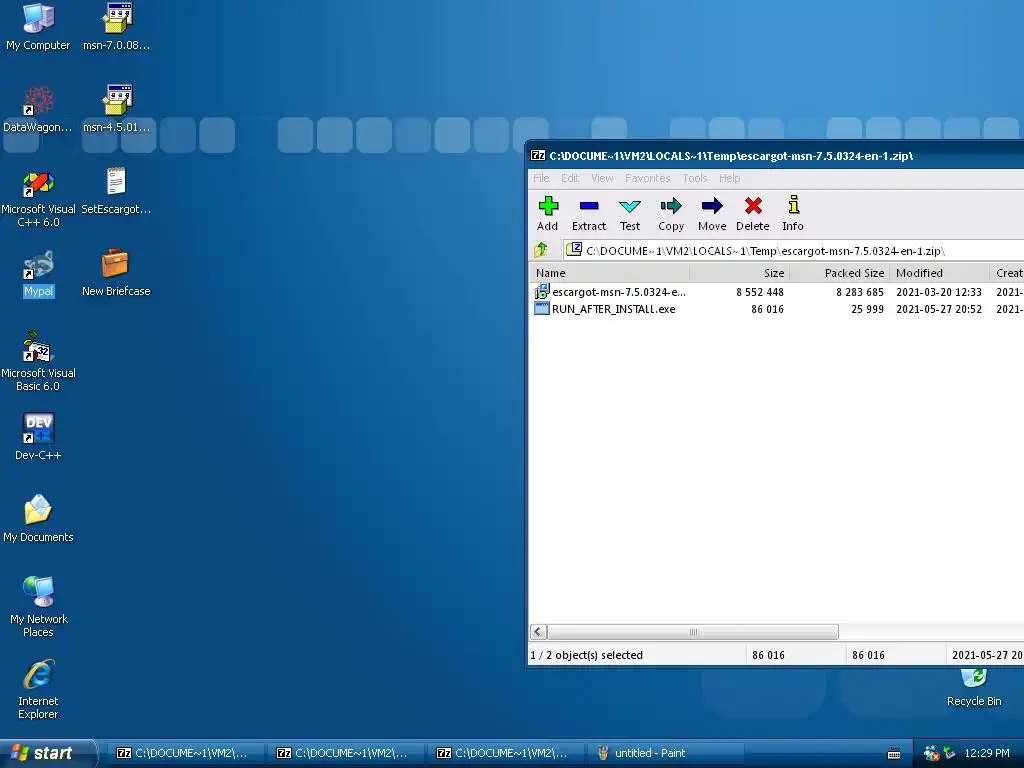Click packed size 25 999 cell
The height and width of the screenshot is (768, 1024).
[x=867, y=309]
